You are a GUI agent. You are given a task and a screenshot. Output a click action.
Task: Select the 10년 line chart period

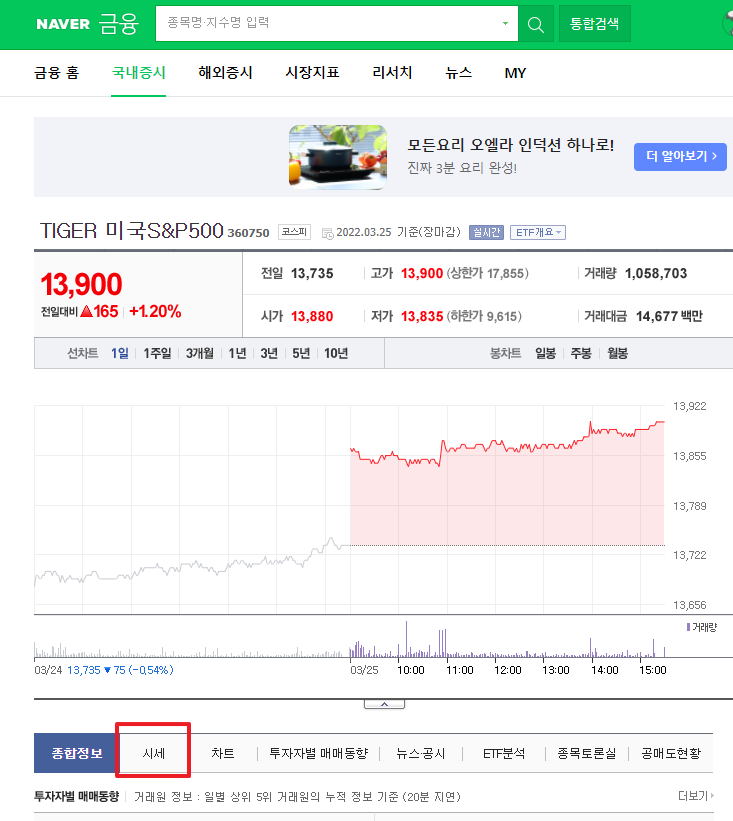pyautogui.click(x=336, y=353)
